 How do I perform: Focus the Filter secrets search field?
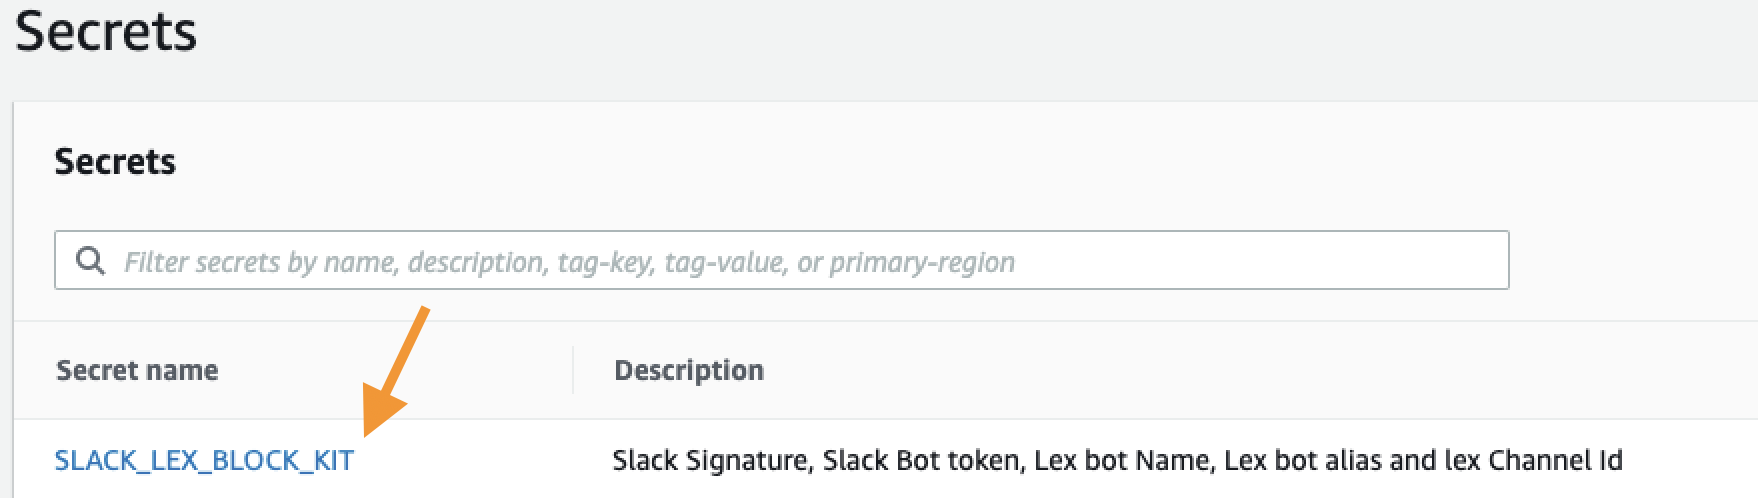click(x=780, y=261)
